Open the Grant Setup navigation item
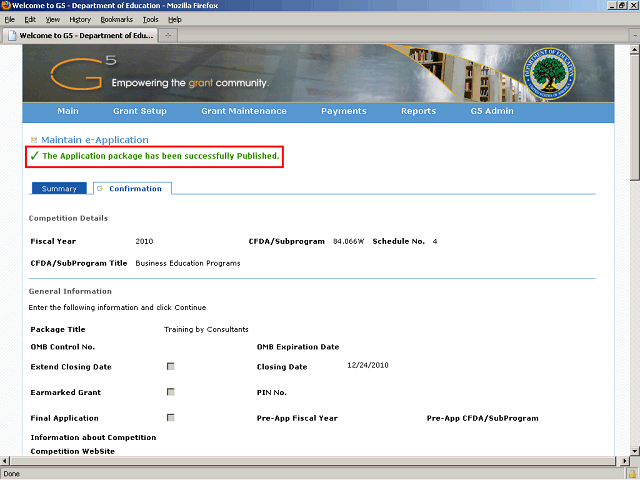The image size is (640, 480). 140,111
